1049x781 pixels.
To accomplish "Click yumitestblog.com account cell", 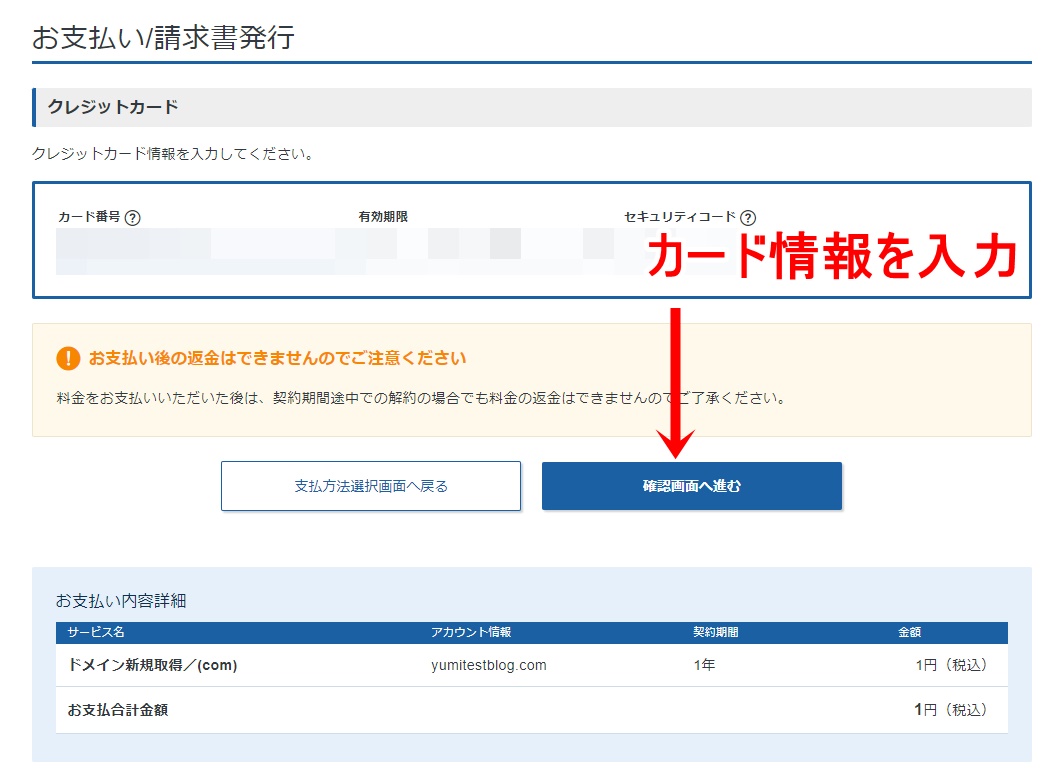I will click(488, 665).
